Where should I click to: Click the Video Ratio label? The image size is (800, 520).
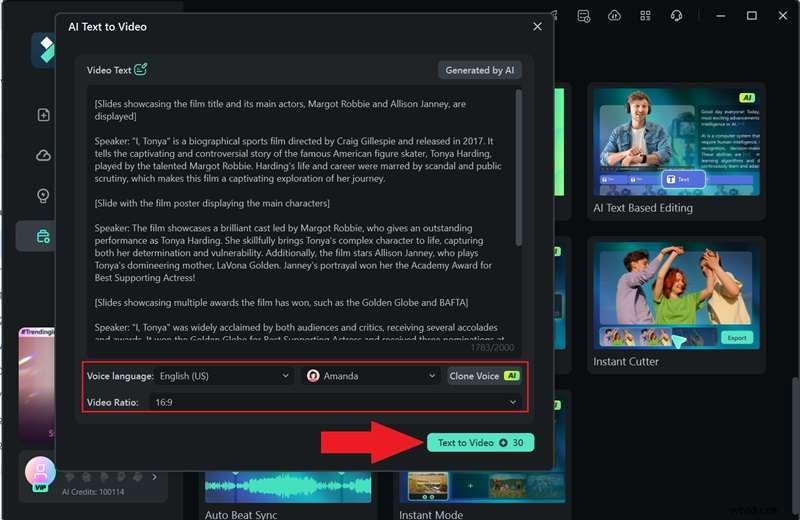(112, 402)
